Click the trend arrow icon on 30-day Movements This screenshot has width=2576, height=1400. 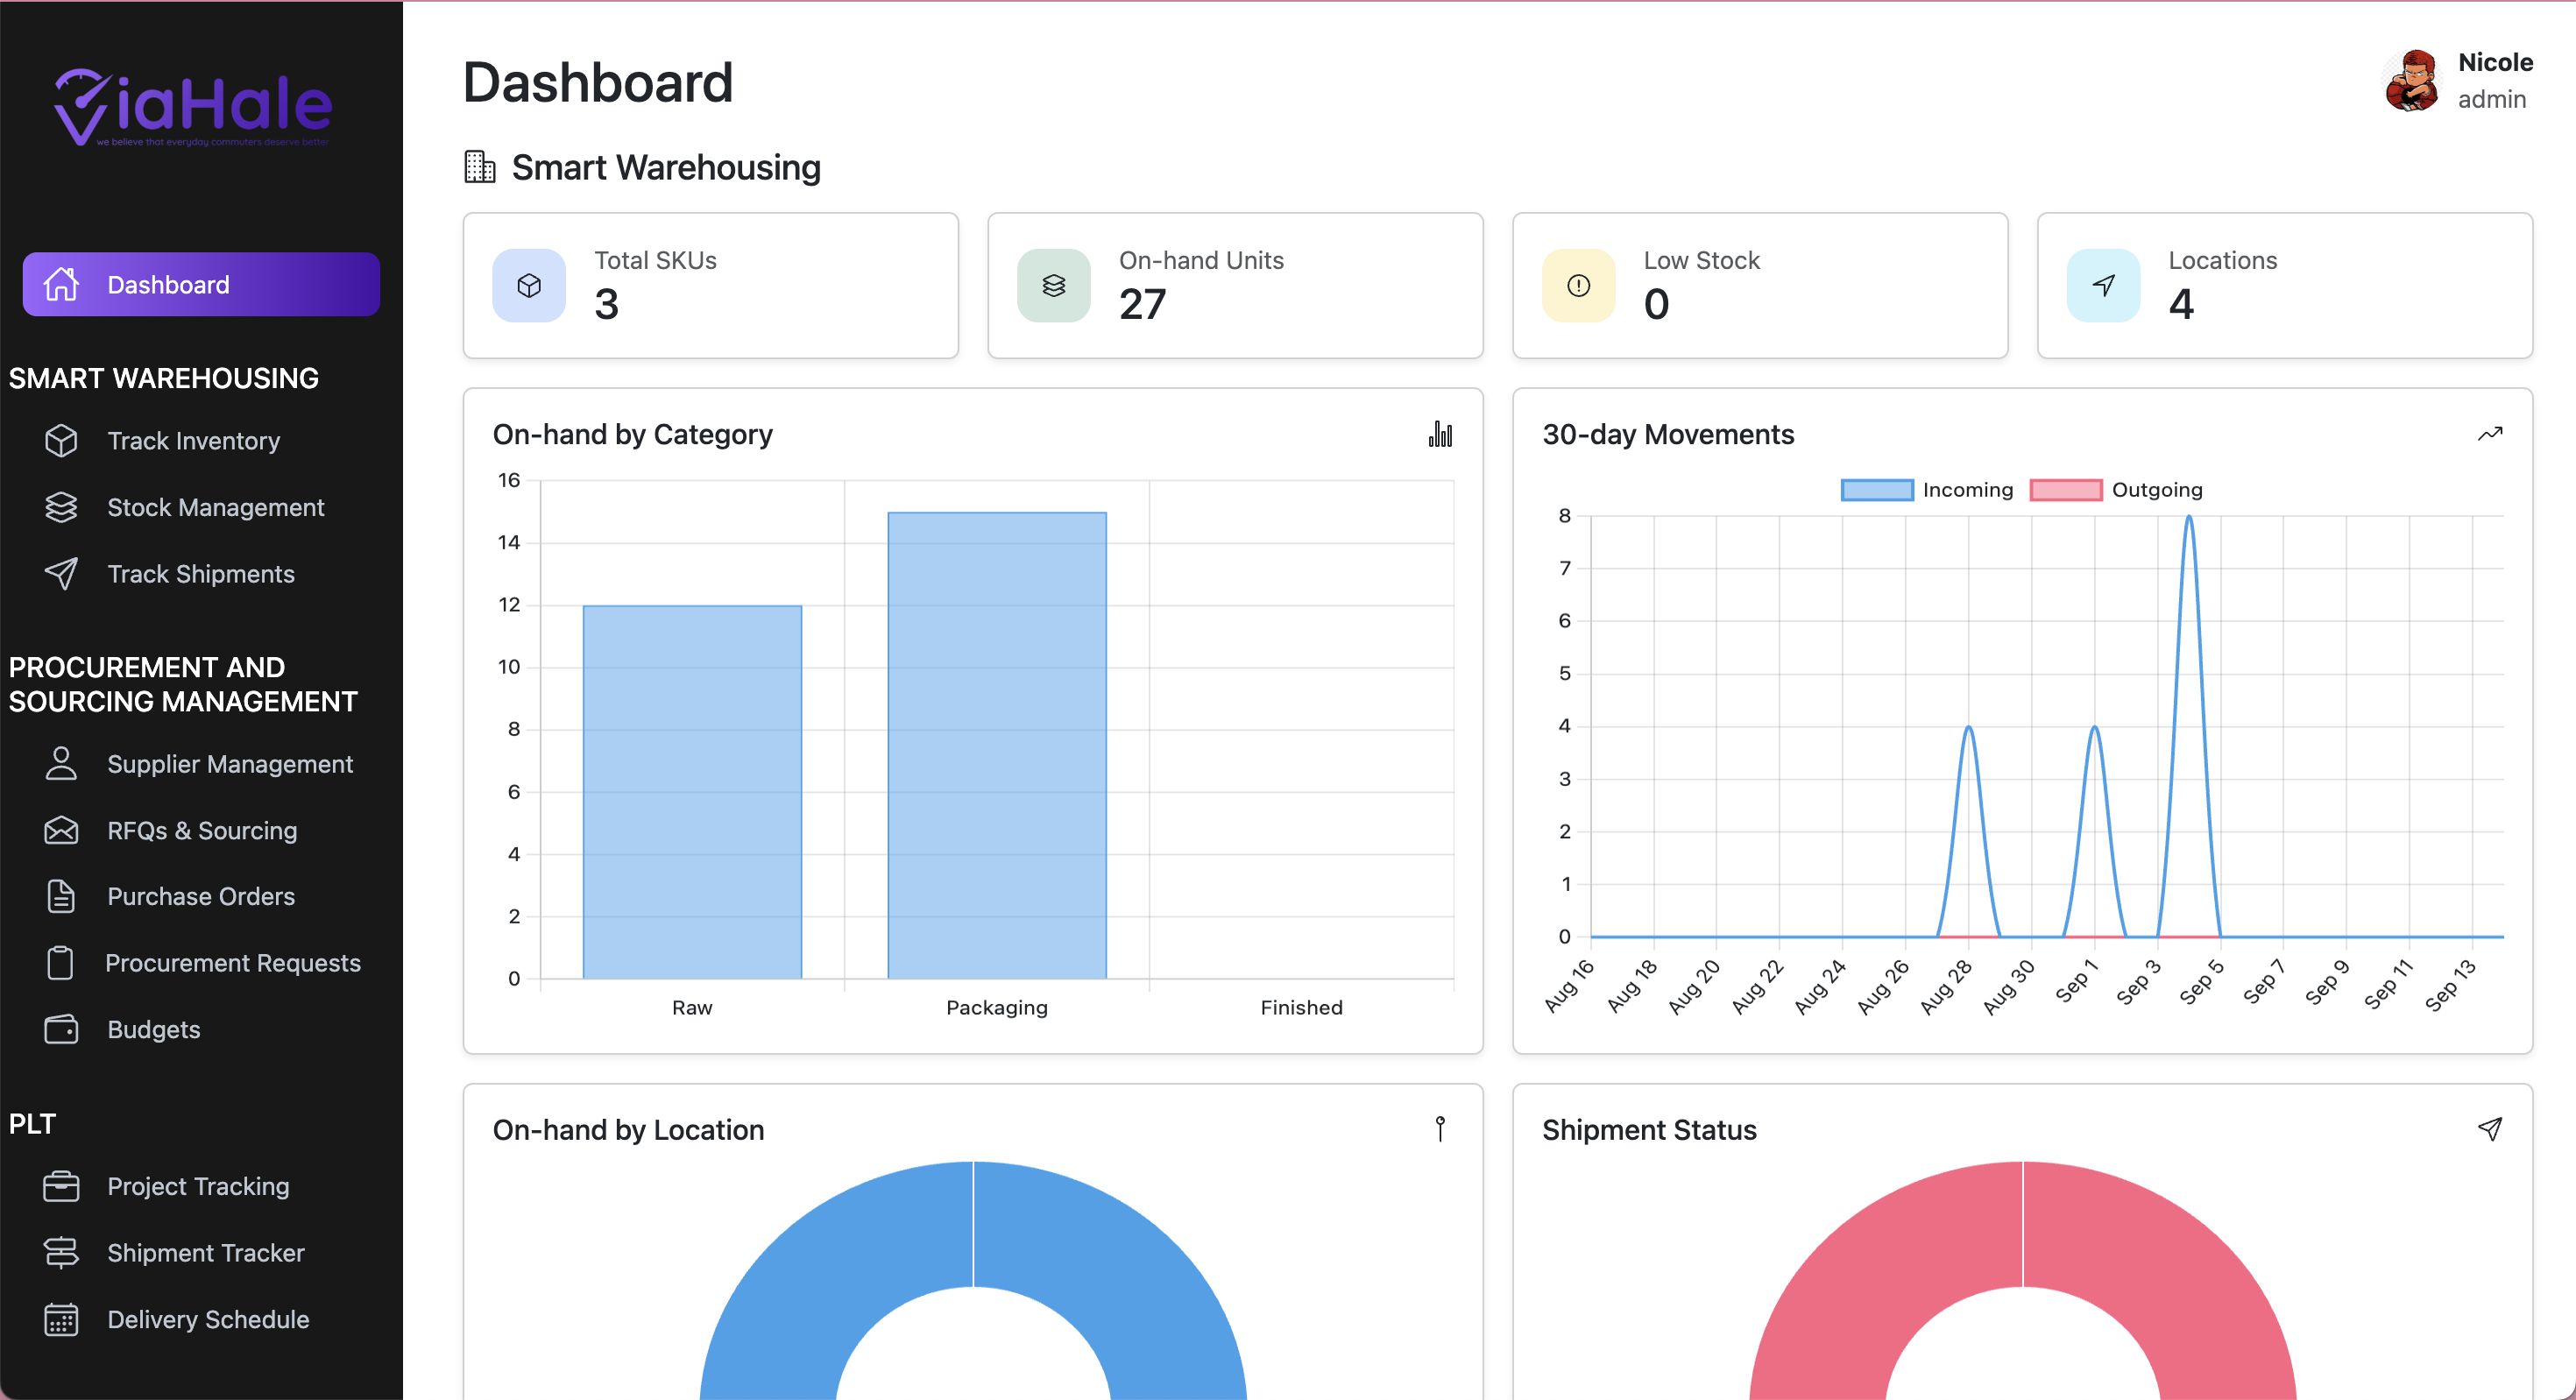[2489, 434]
